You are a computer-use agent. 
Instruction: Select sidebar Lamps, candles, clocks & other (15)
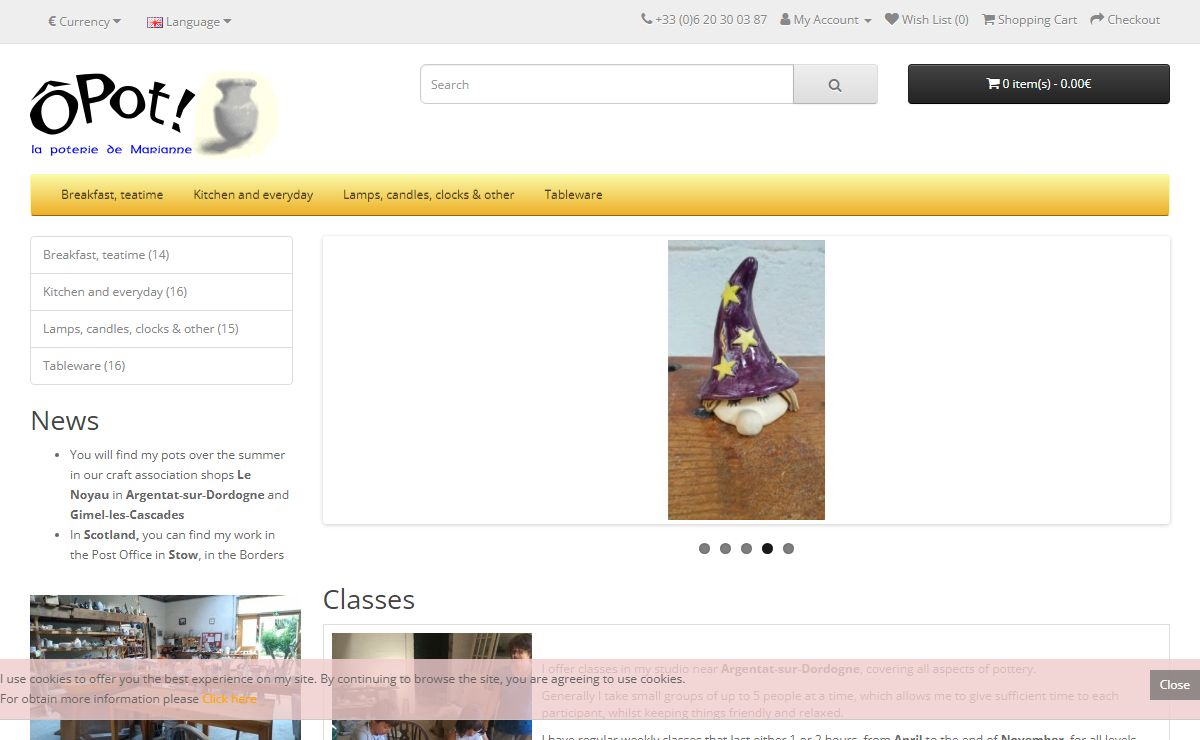pos(161,329)
